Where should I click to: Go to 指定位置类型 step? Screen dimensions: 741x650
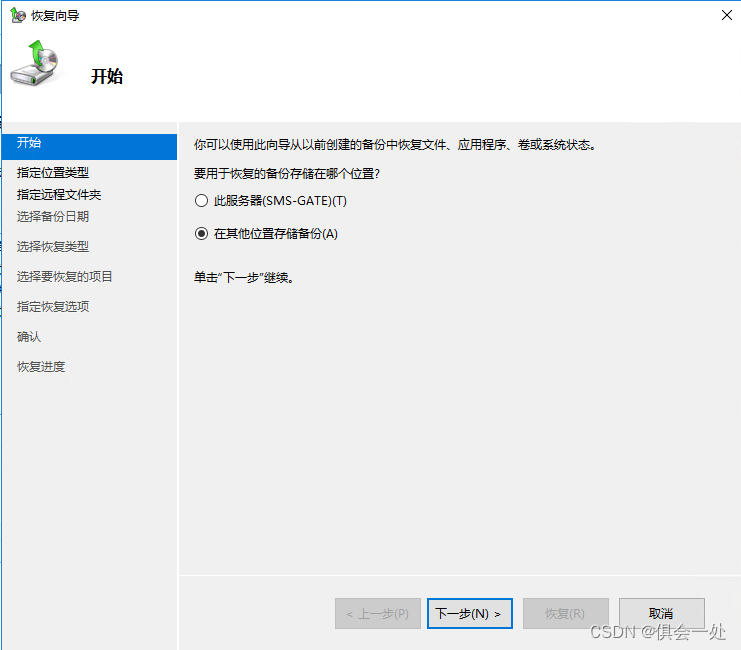(53, 173)
